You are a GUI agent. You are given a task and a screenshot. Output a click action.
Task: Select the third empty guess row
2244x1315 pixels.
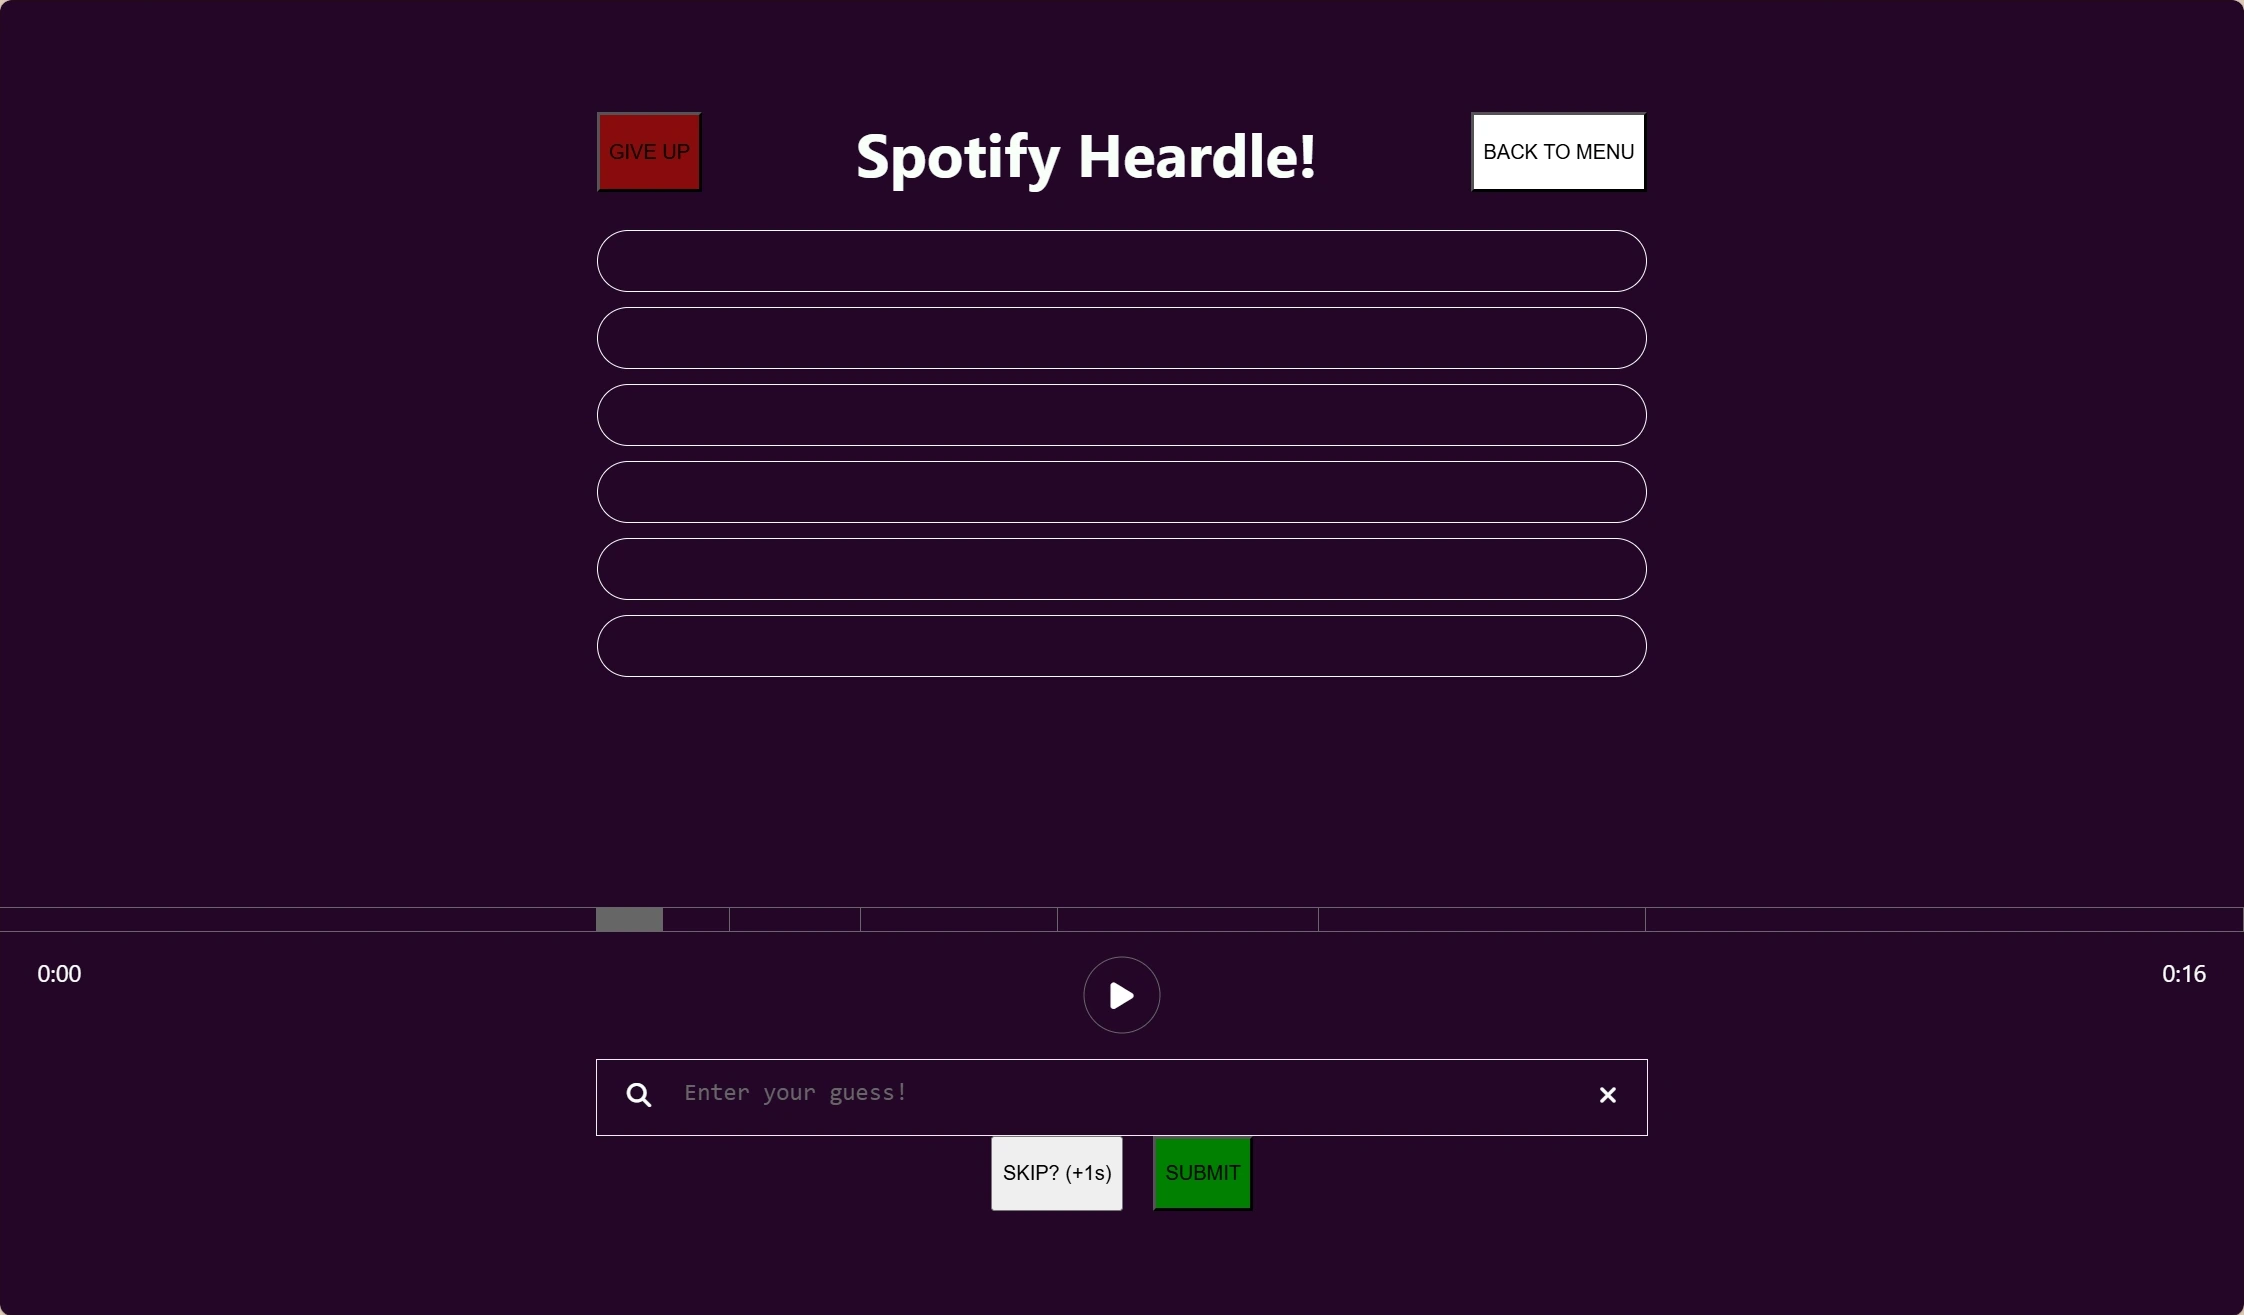[x=1121, y=415]
